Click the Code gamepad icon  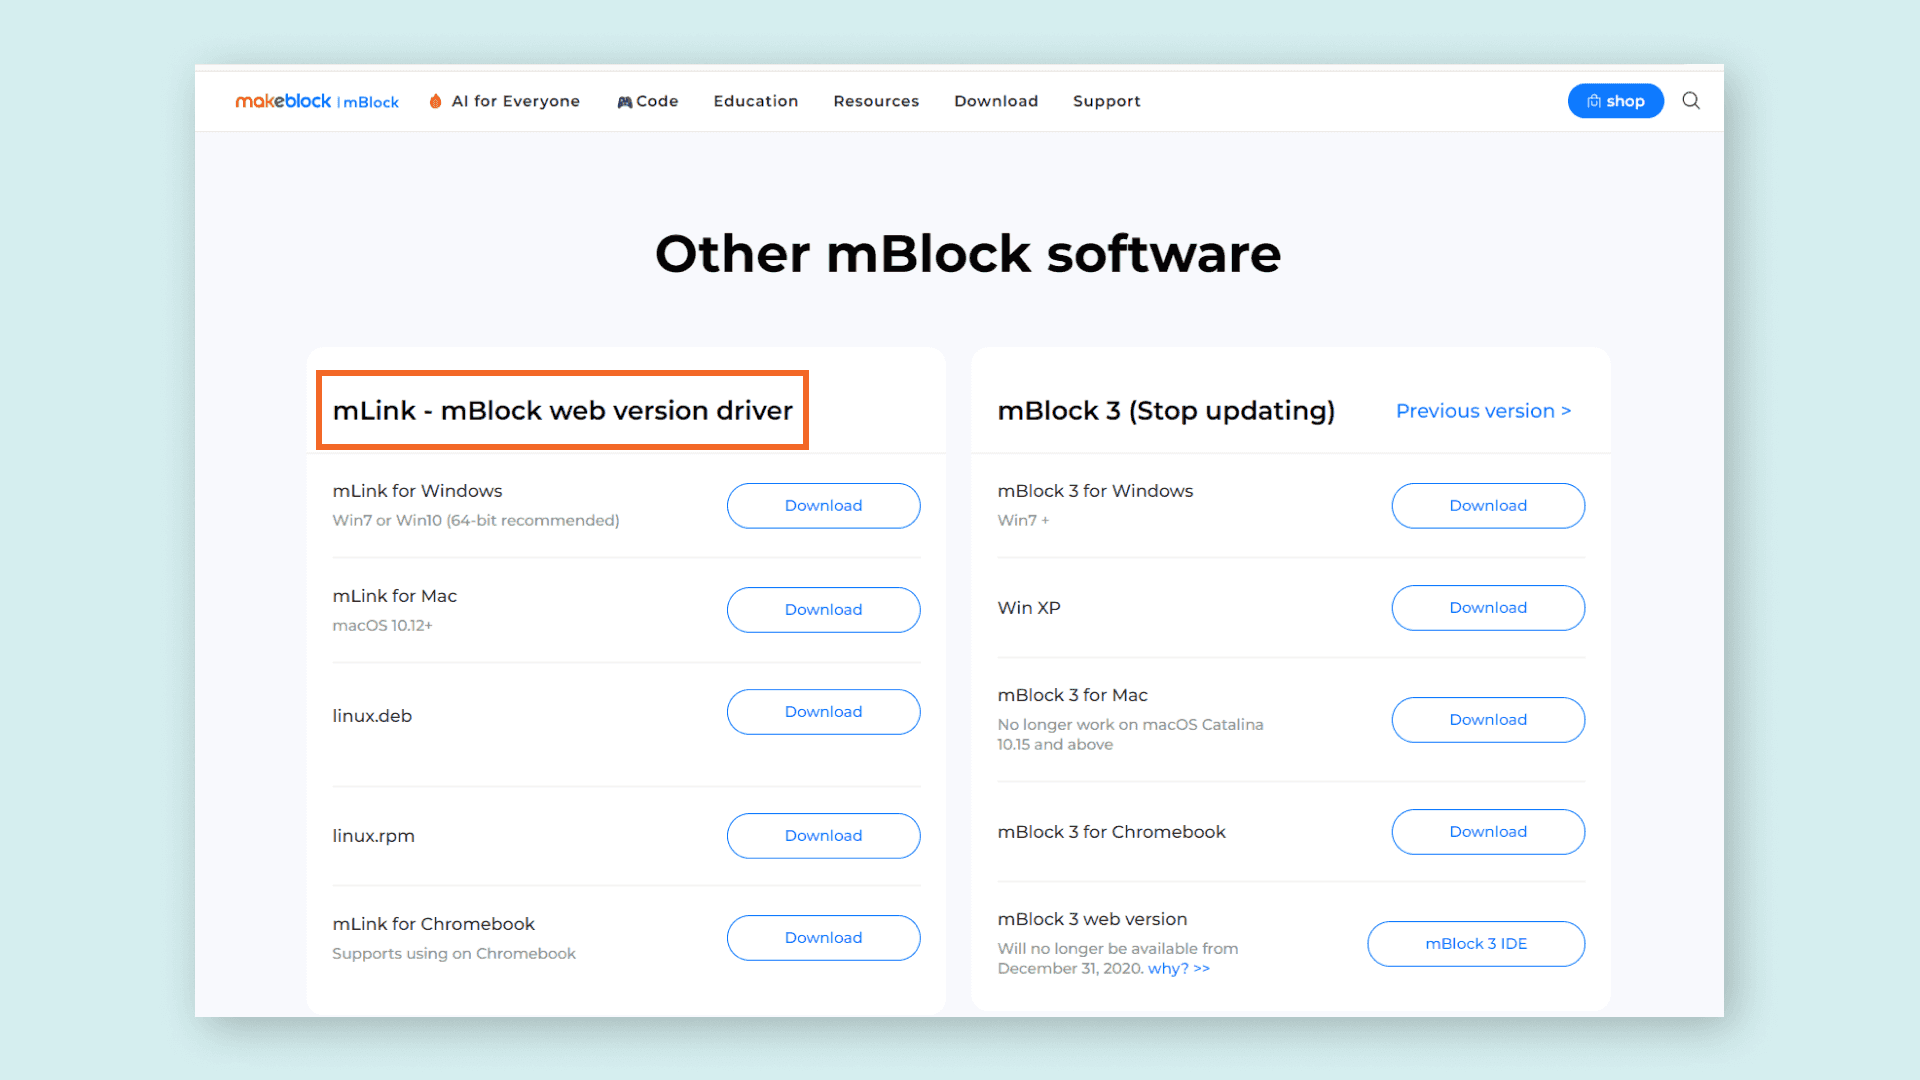click(622, 101)
